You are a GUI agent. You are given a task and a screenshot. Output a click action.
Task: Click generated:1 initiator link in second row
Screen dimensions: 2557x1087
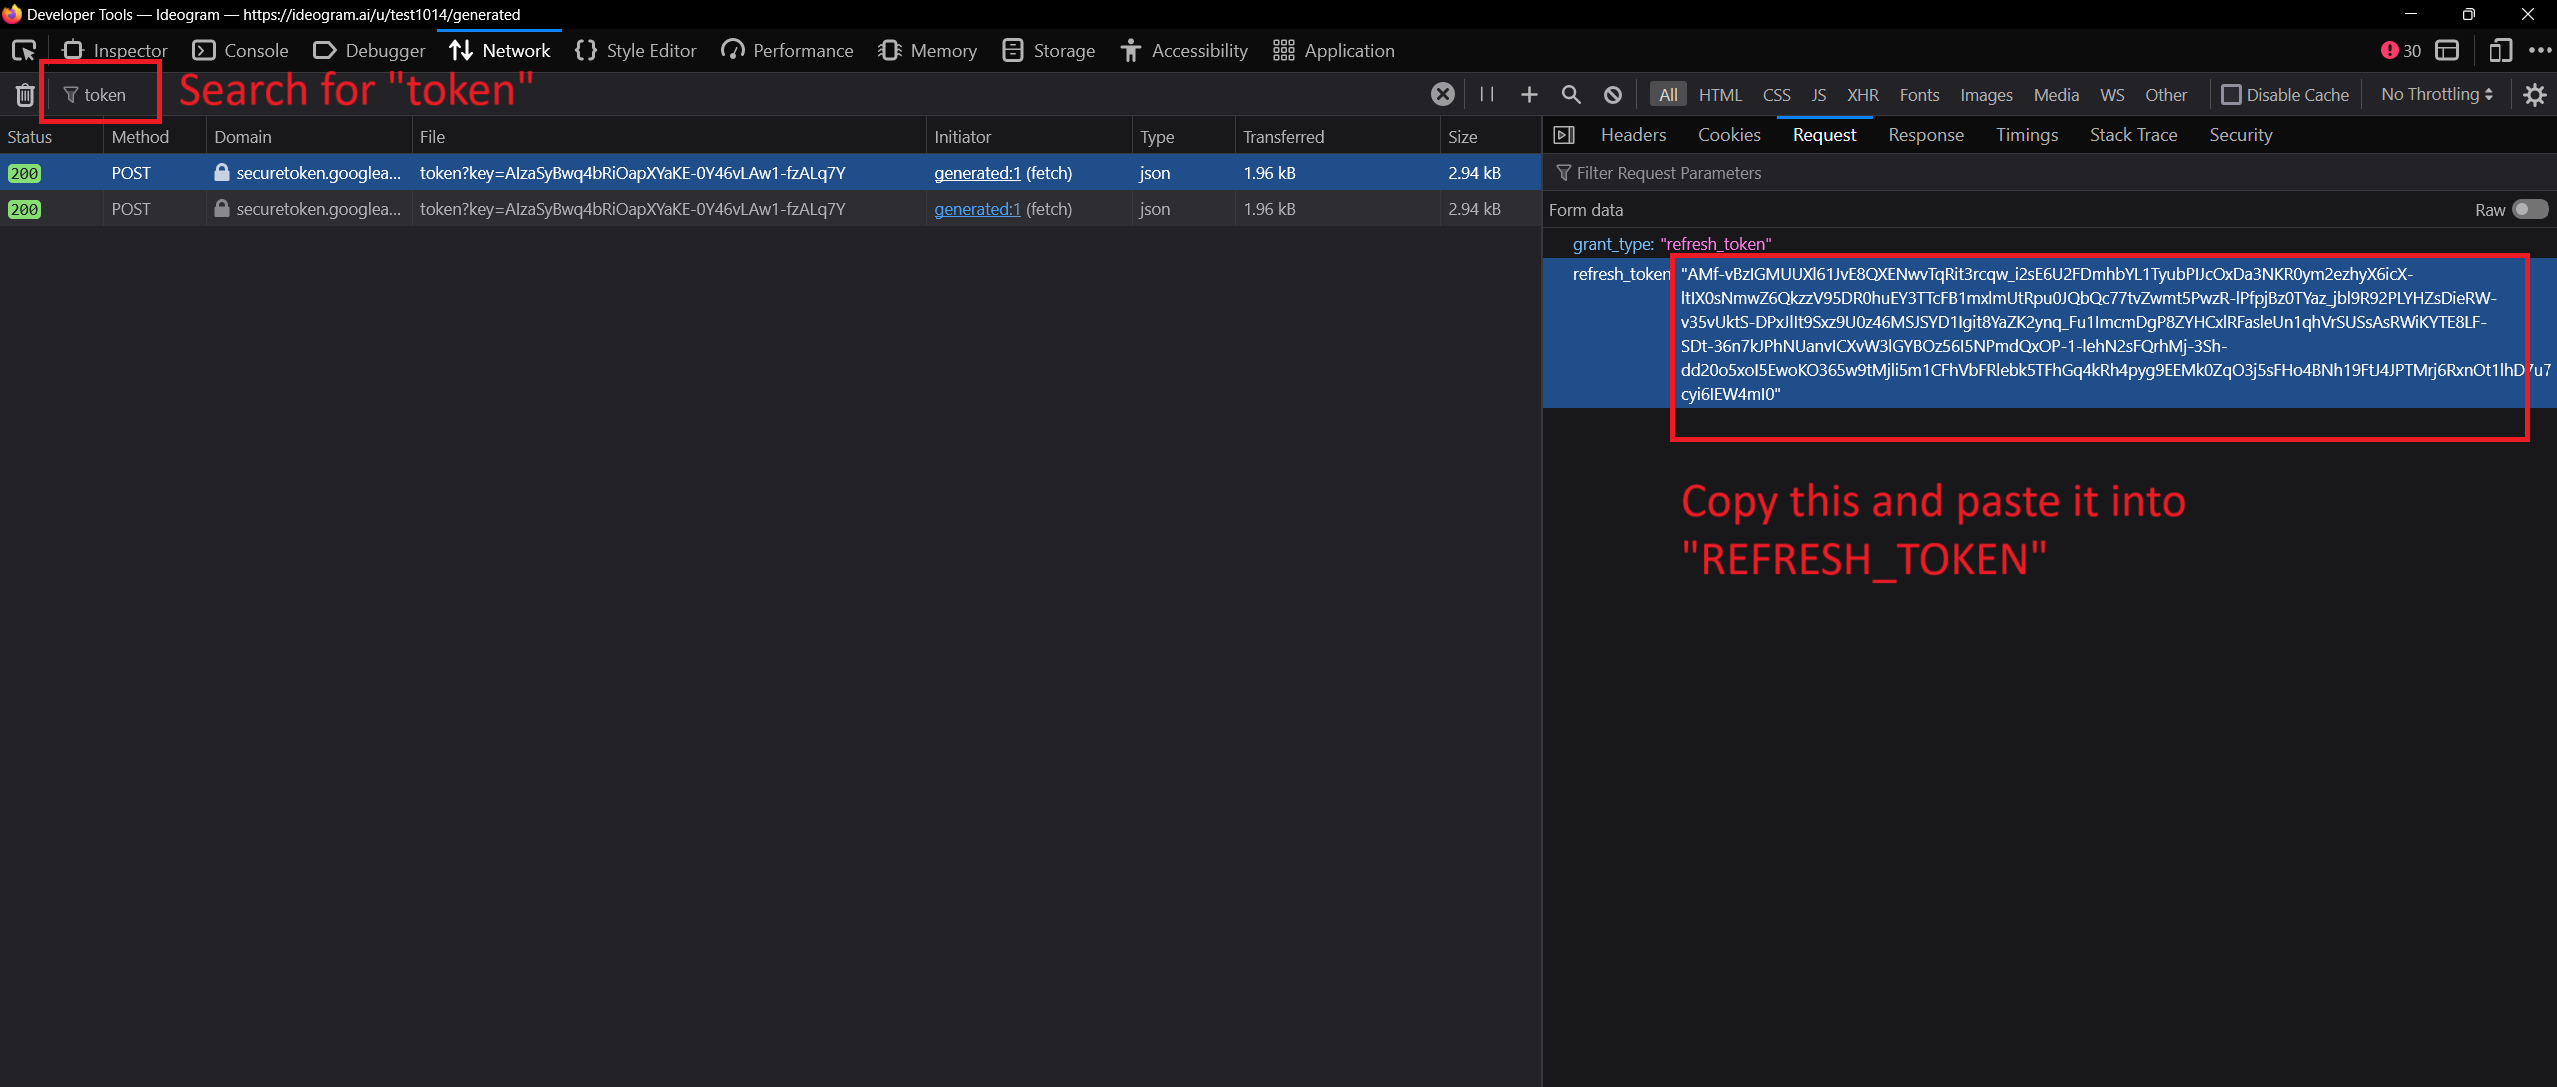tap(977, 209)
